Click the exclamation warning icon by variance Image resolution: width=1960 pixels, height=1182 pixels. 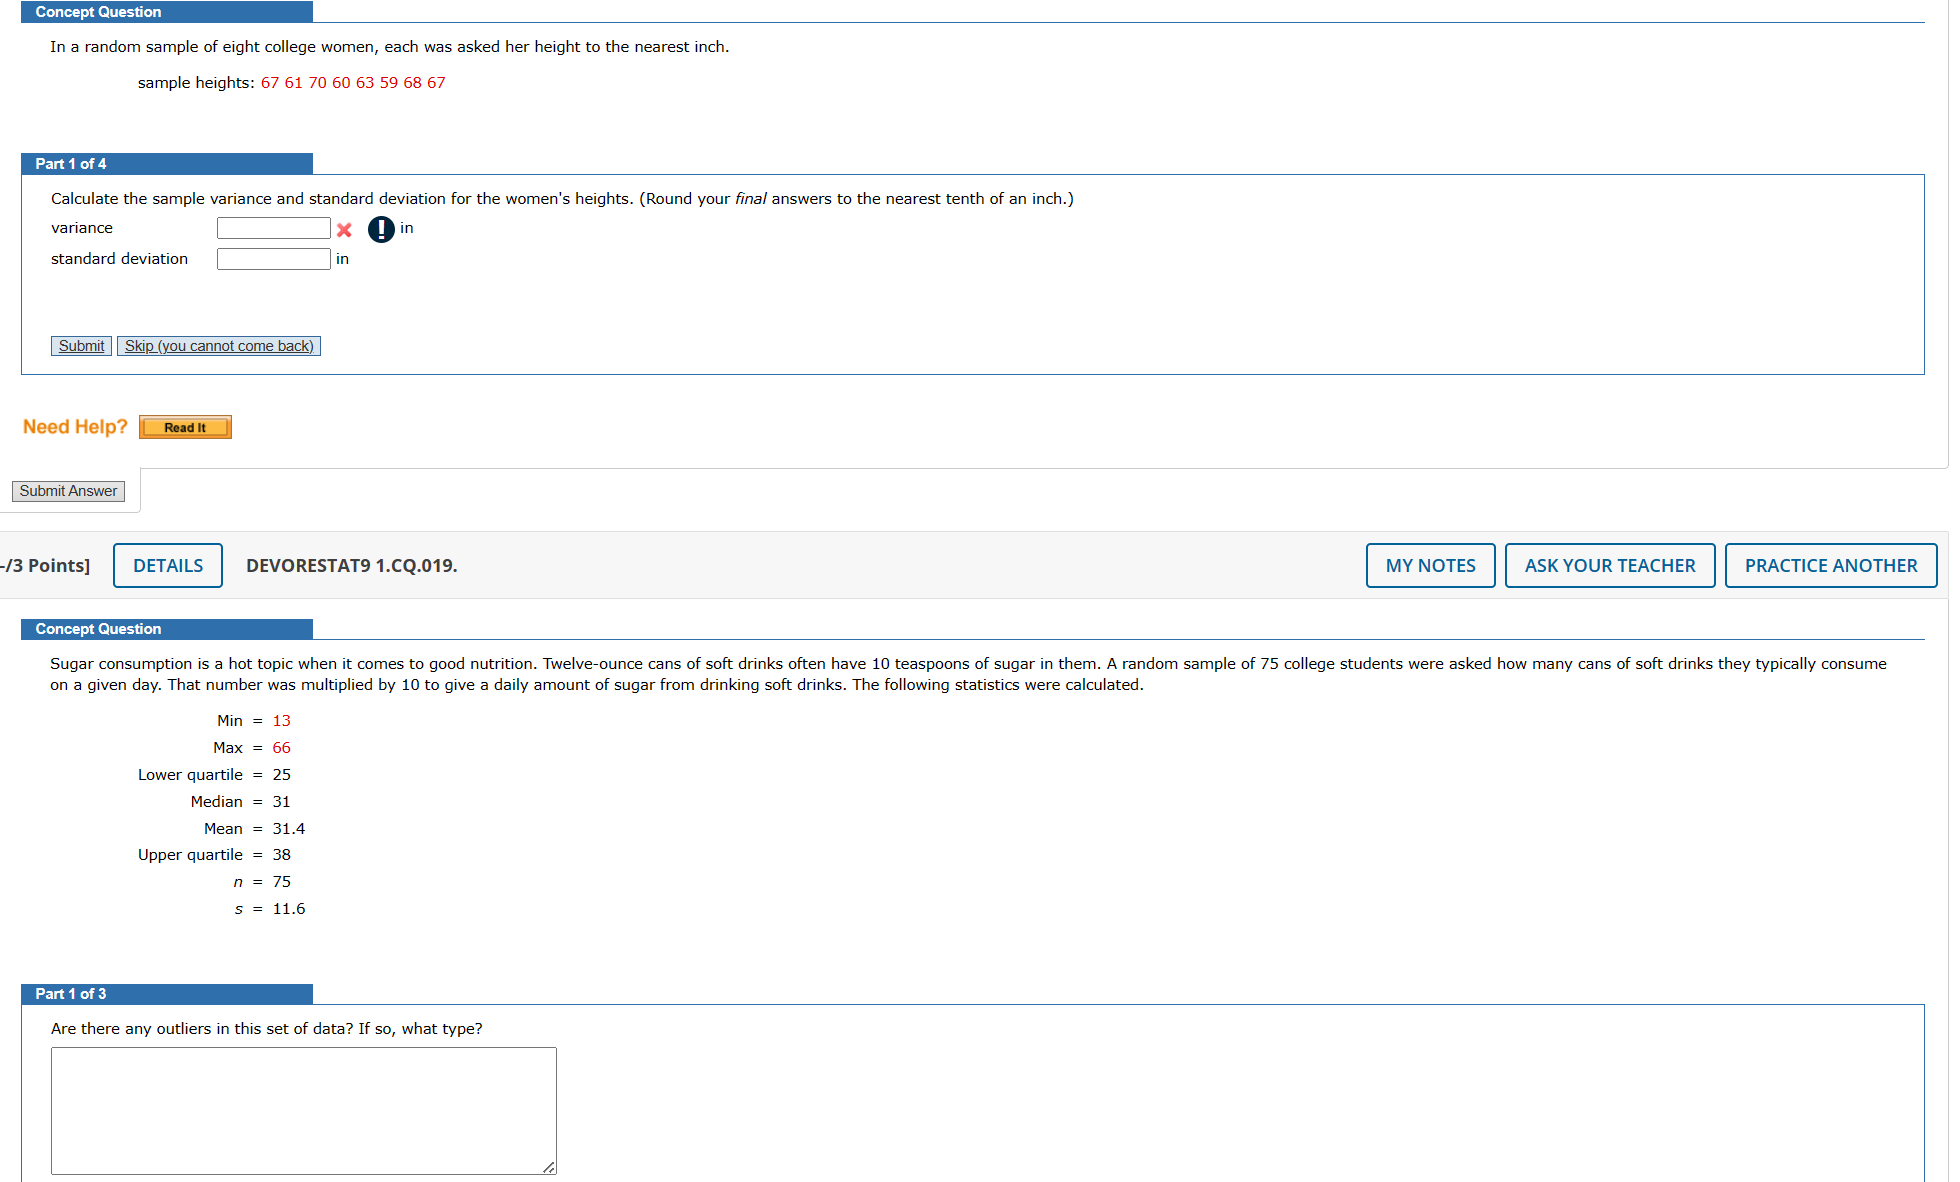(381, 229)
